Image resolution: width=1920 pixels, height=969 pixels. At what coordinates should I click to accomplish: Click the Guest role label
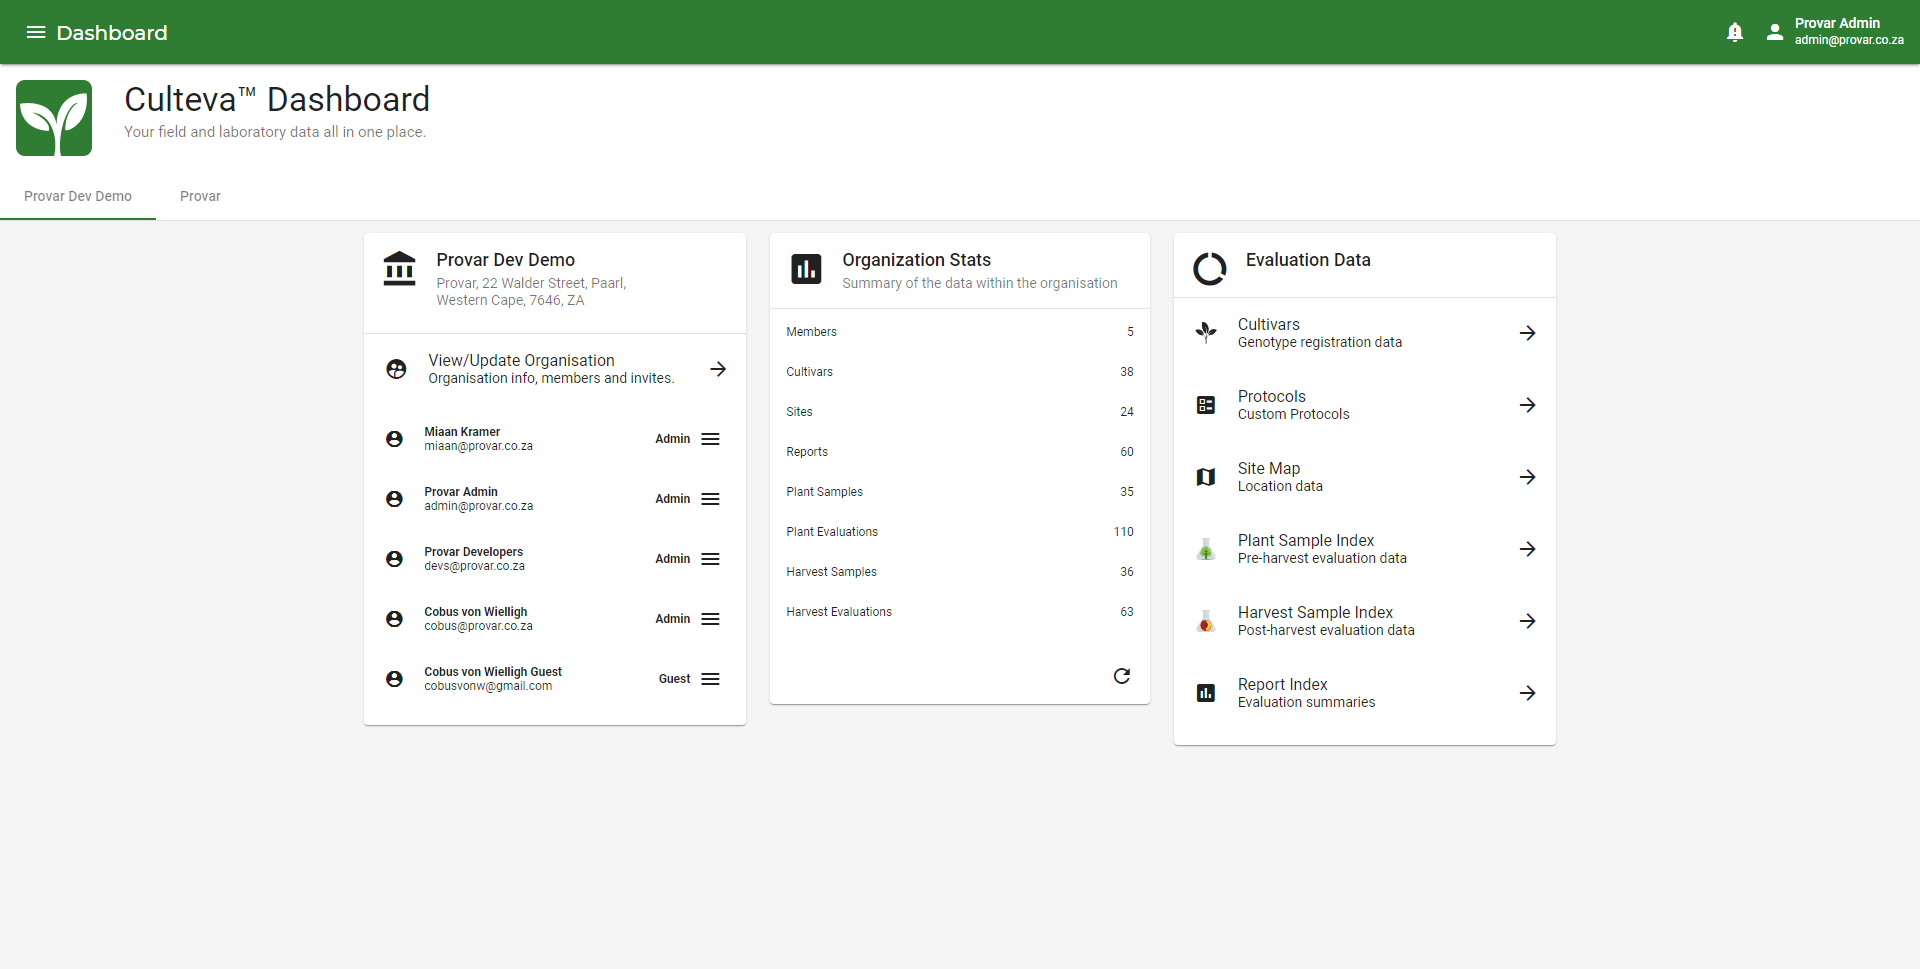[674, 679]
